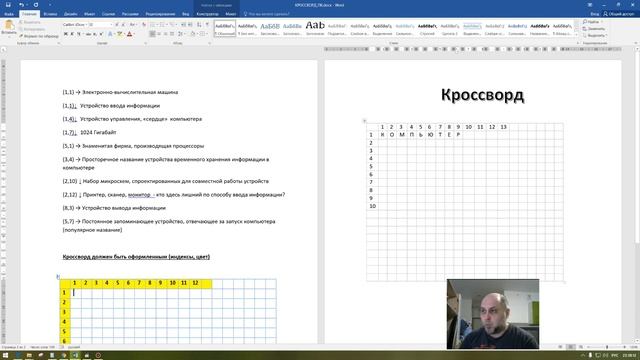The image size is (640, 360).
Task: Open the font size dropdown
Action: [x=111, y=25]
